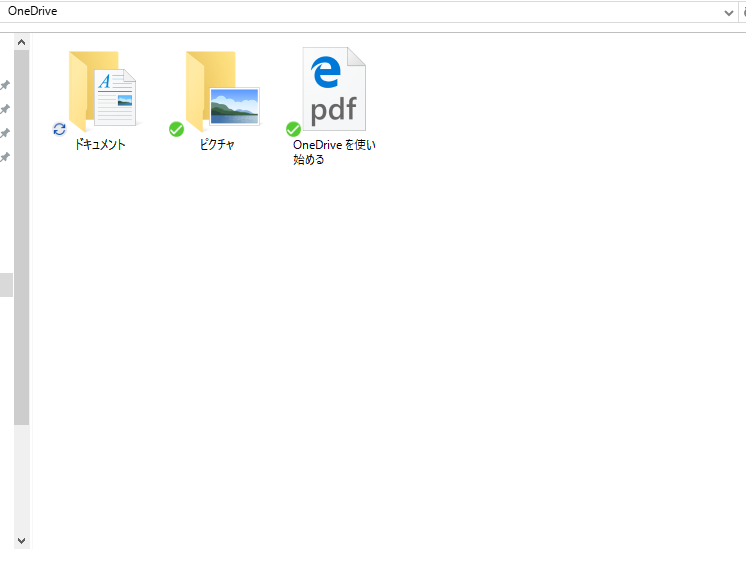Expand the address bar history dropdown
The height and width of the screenshot is (562, 746).
[x=728, y=12]
